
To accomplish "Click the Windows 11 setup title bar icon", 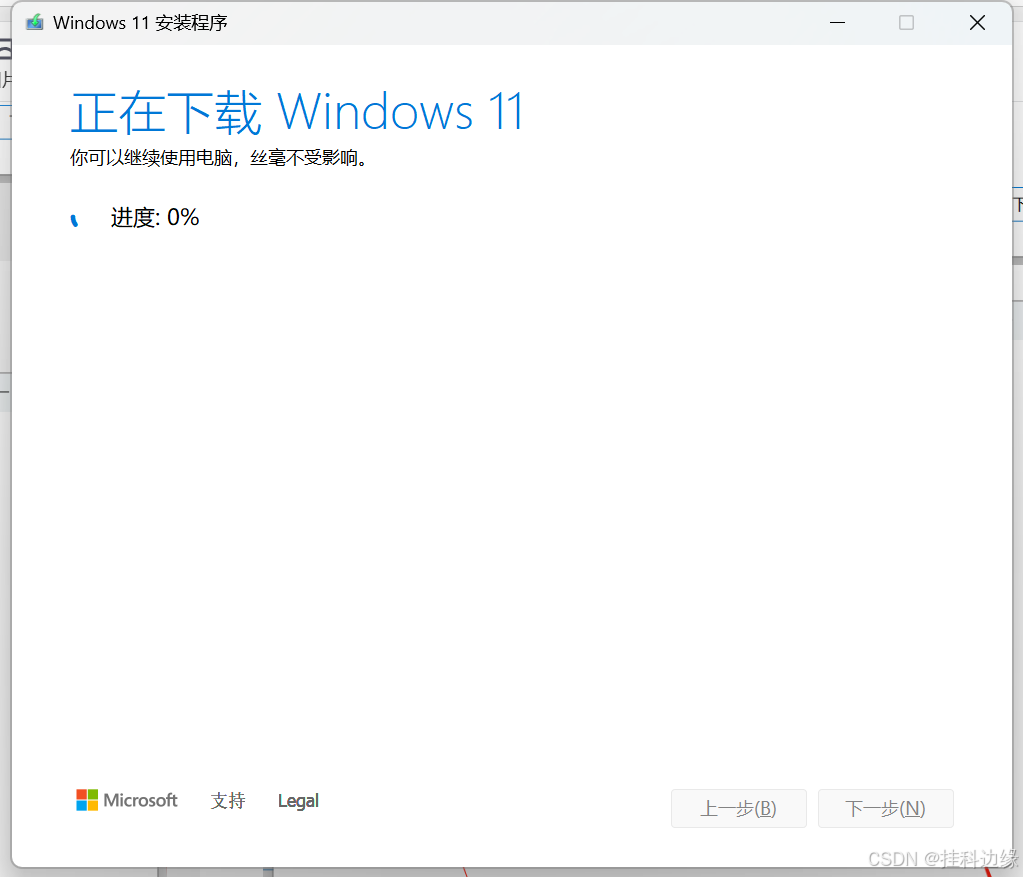I will coord(35,23).
